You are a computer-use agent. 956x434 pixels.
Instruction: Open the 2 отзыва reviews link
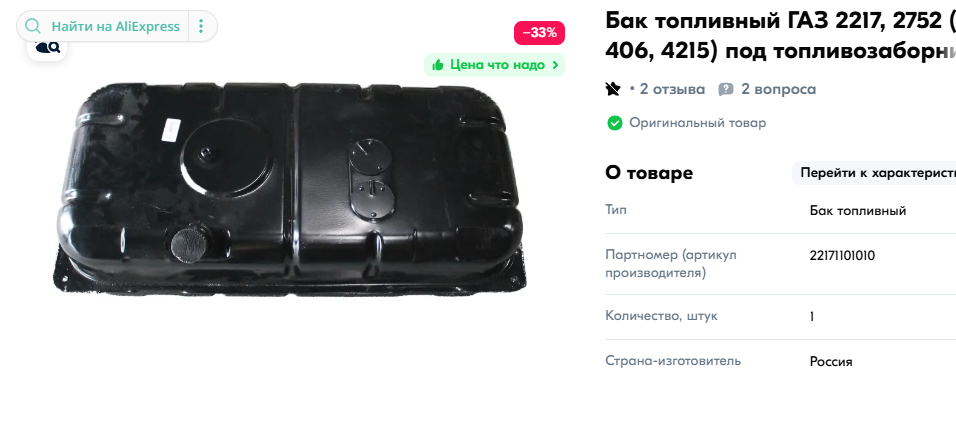point(672,90)
